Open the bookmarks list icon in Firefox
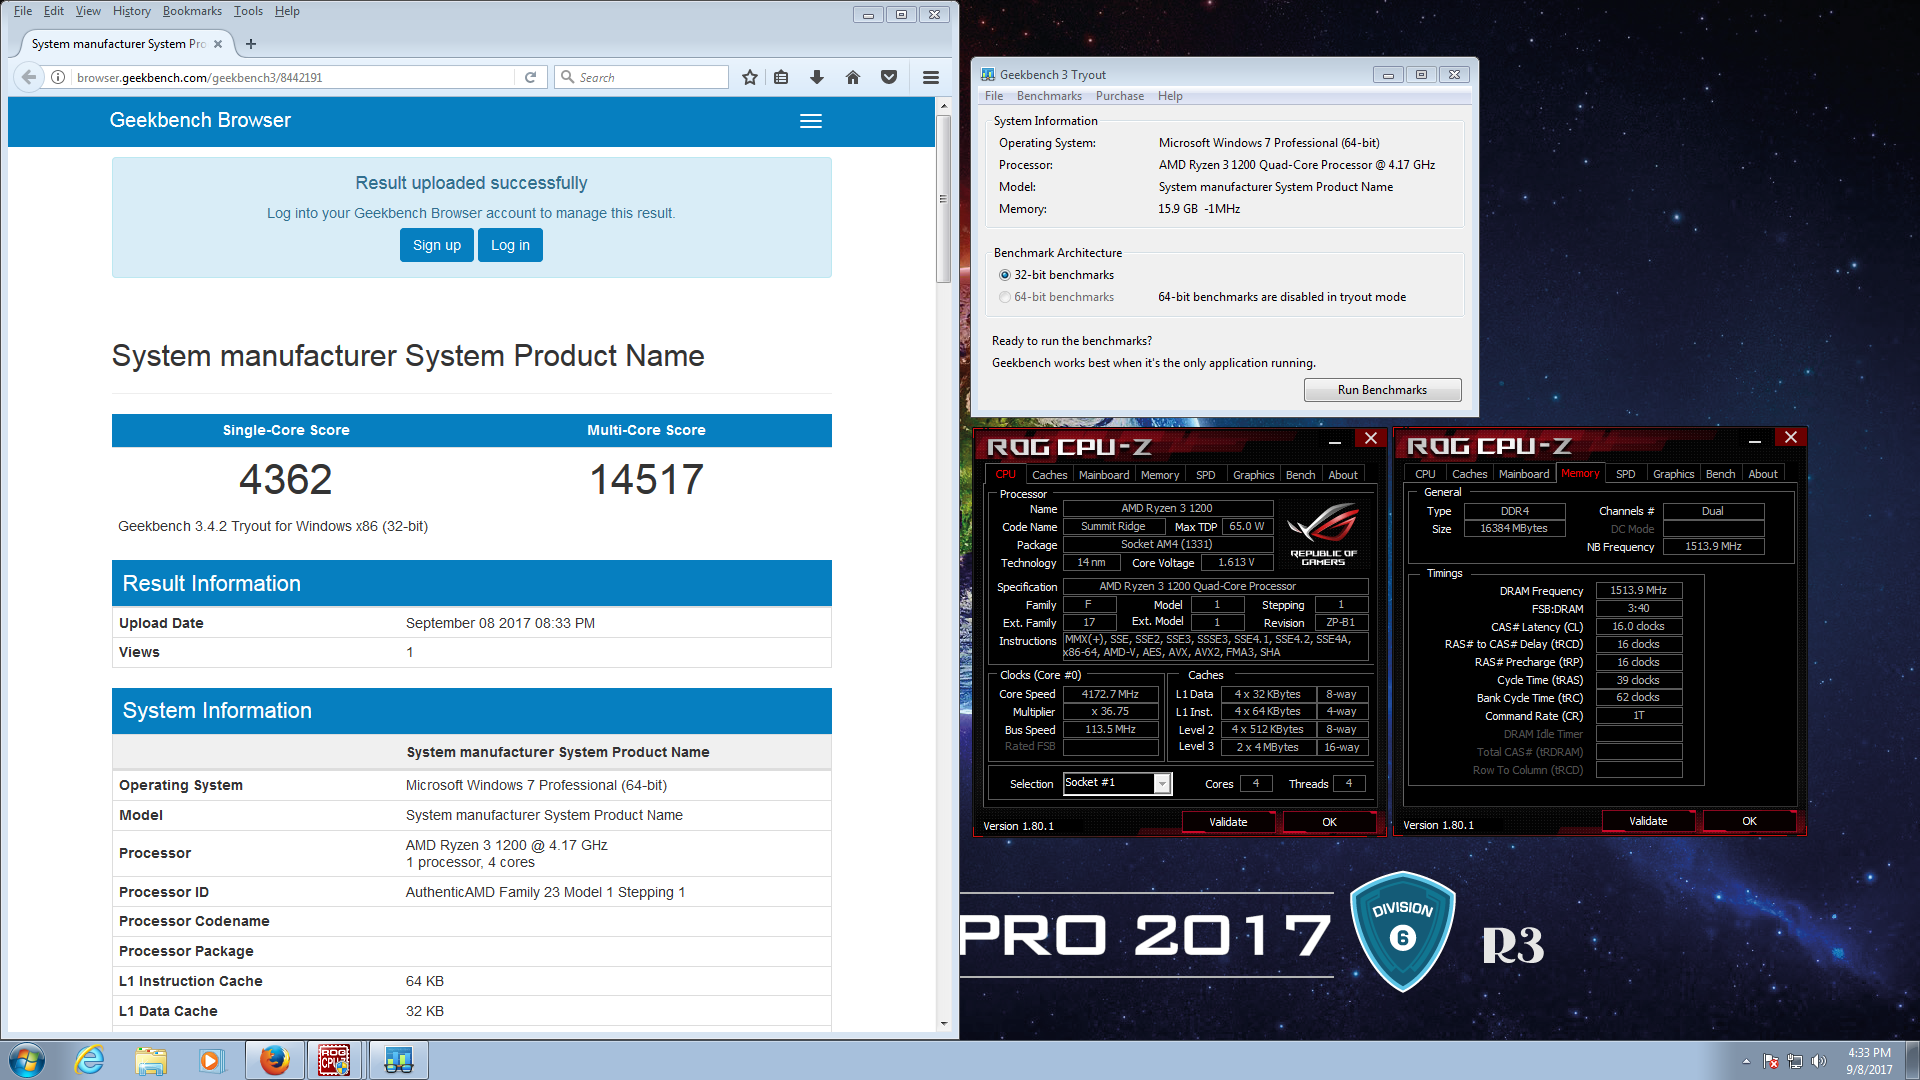1920x1080 pixels. pos(782,77)
